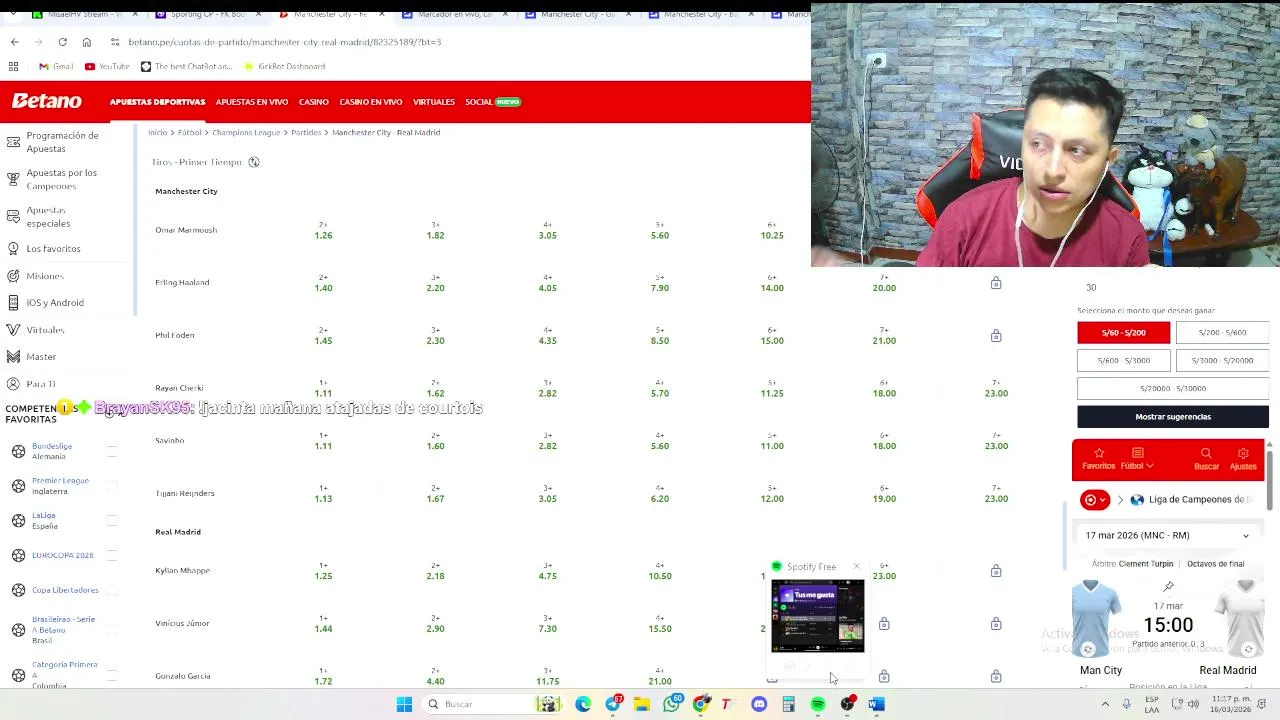Reload the browser page
The height and width of the screenshot is (720, 1280).
[62, 42]
